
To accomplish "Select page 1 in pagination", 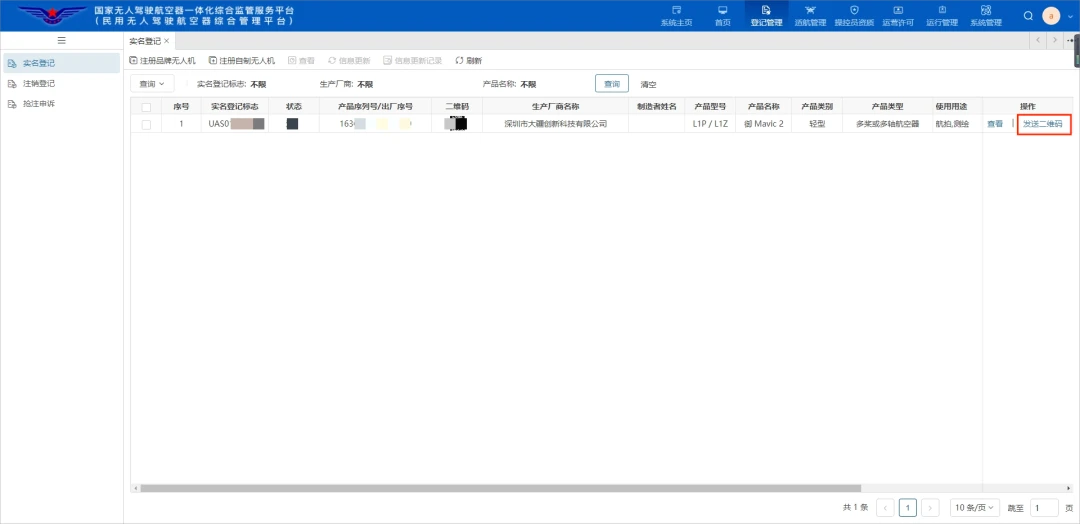I will pos(908,508).
